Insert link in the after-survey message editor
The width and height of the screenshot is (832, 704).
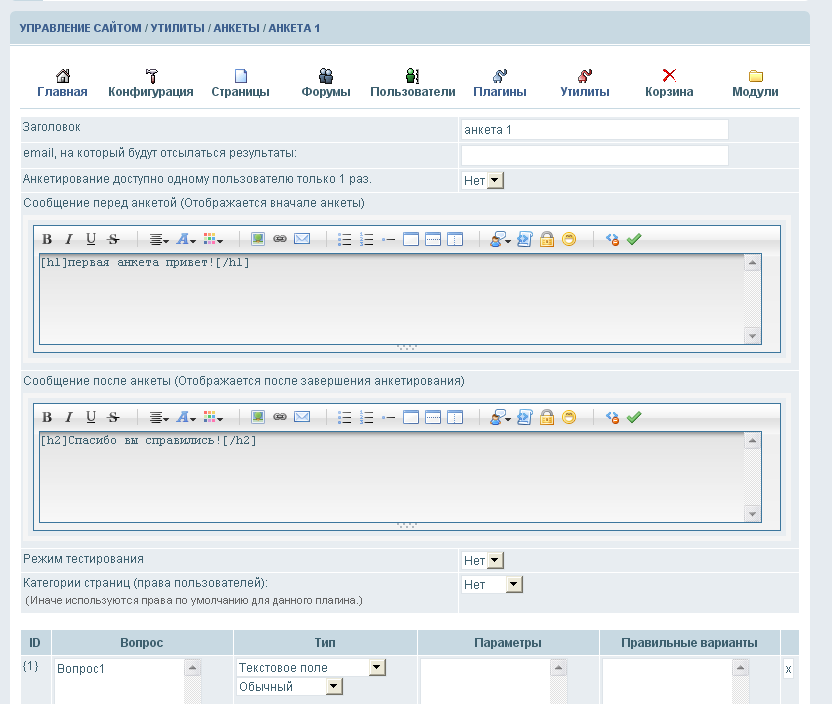[x=280, y=417]
